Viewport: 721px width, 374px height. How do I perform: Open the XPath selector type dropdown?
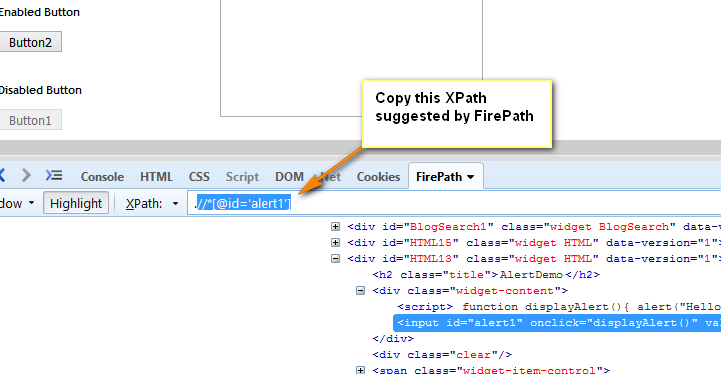[x=175, y=203]
